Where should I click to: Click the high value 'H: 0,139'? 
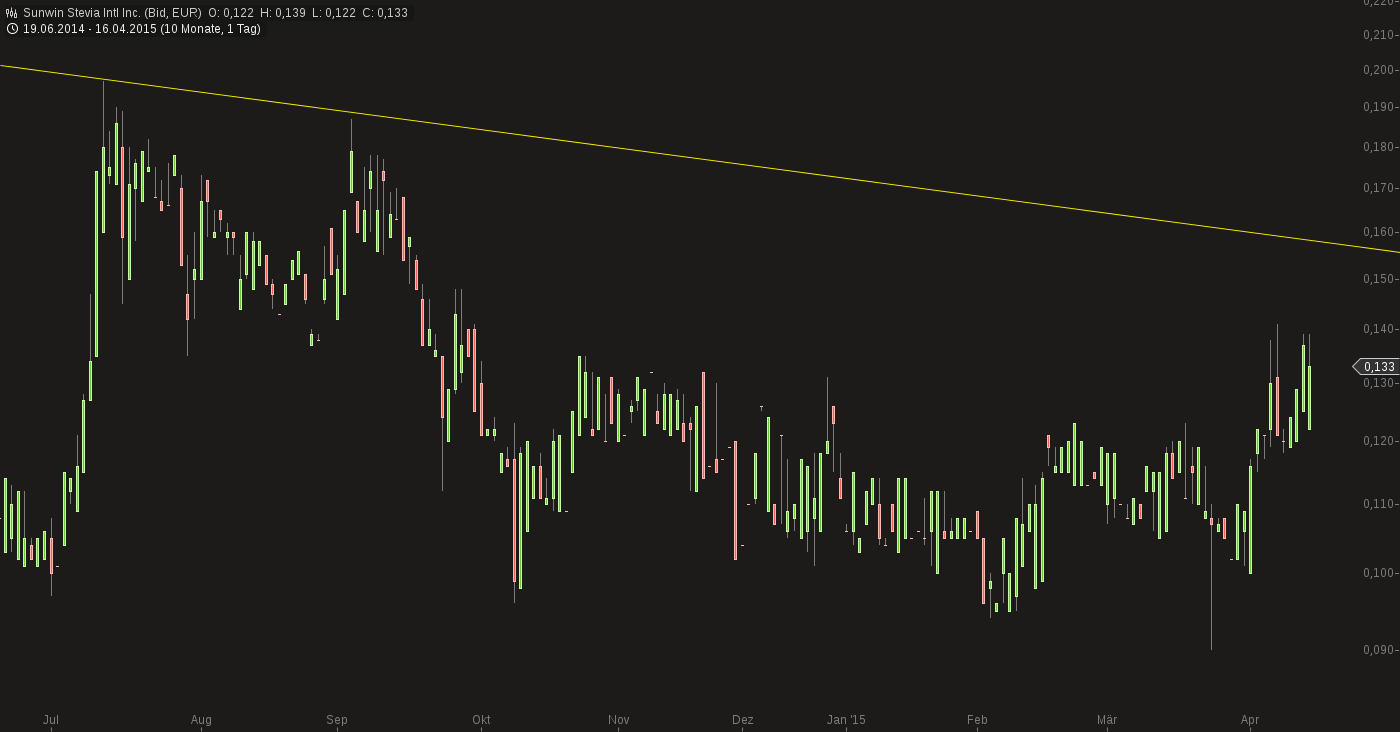click(284, 13)
